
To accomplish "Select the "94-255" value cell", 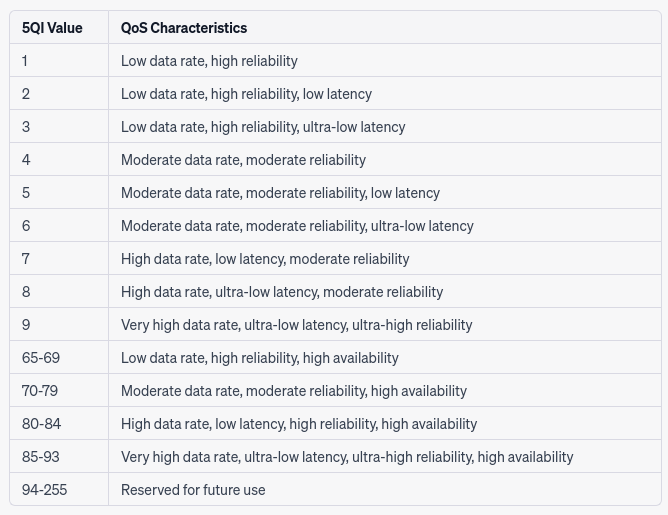I will click(44, 490).
